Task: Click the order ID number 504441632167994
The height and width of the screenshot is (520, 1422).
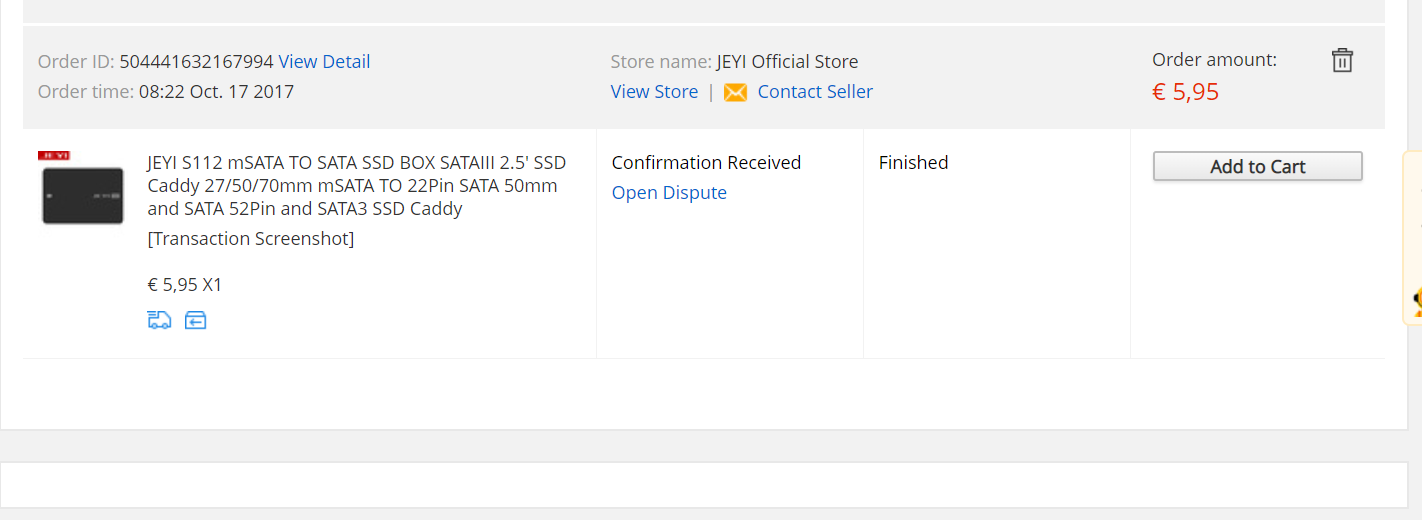Action: 196,61
